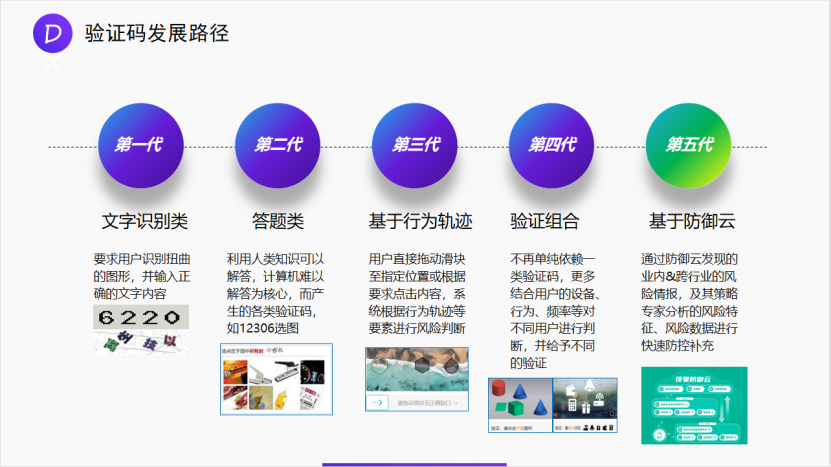The width and height of the screenshot is (831, 467).
Task: Click the white X mark below the logo
Action: [52, 64]
